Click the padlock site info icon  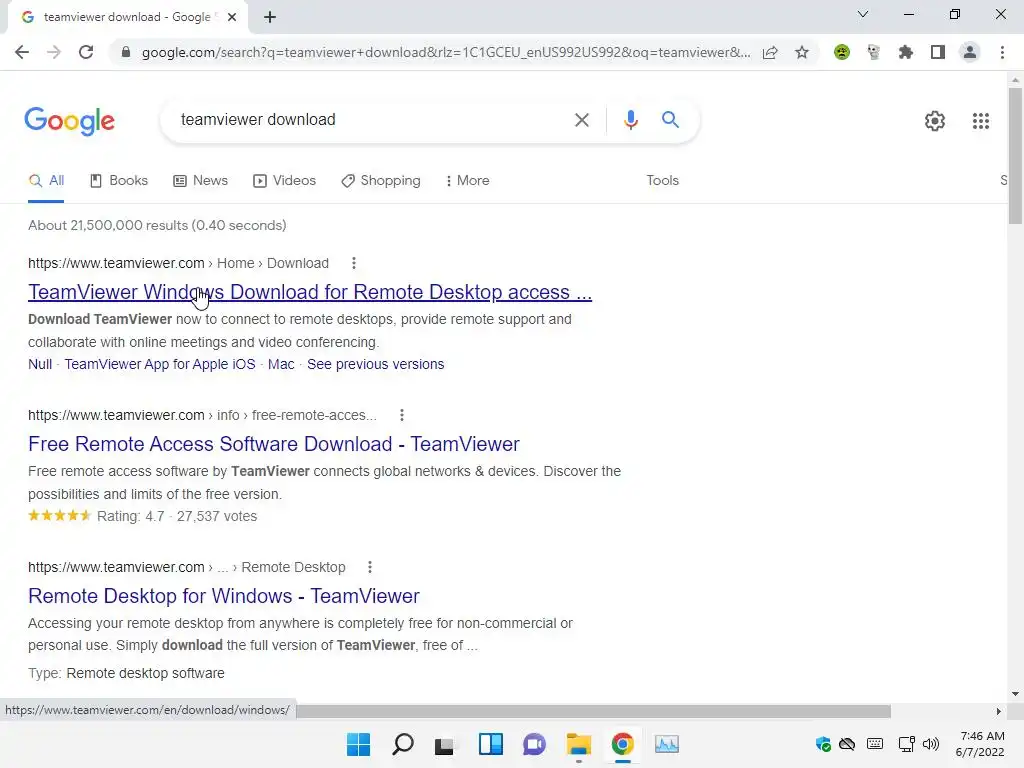126,52
